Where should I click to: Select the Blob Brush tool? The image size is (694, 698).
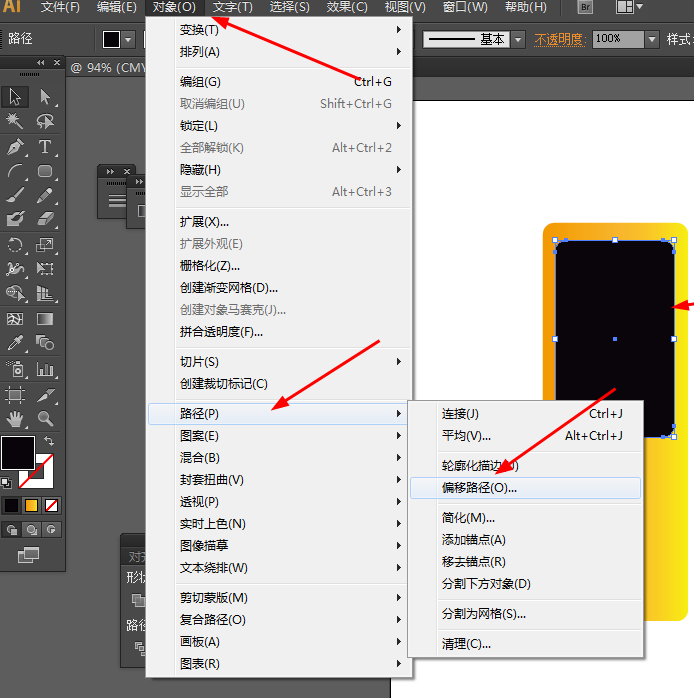15,219
